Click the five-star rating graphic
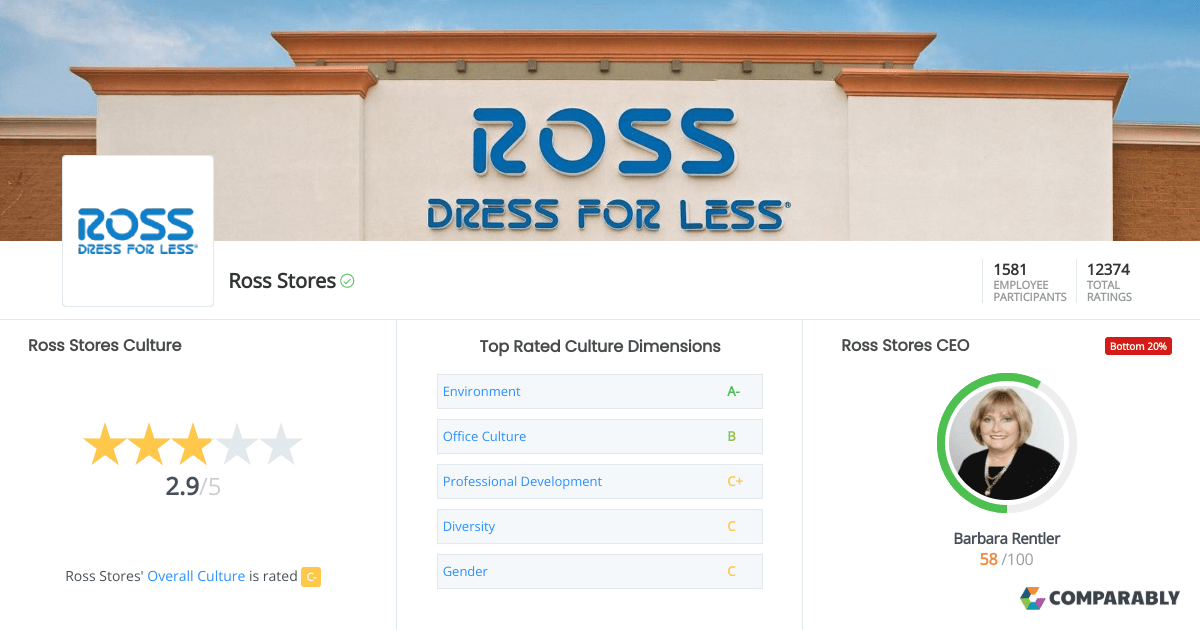The image size is (1200, 630). (192, 445)
